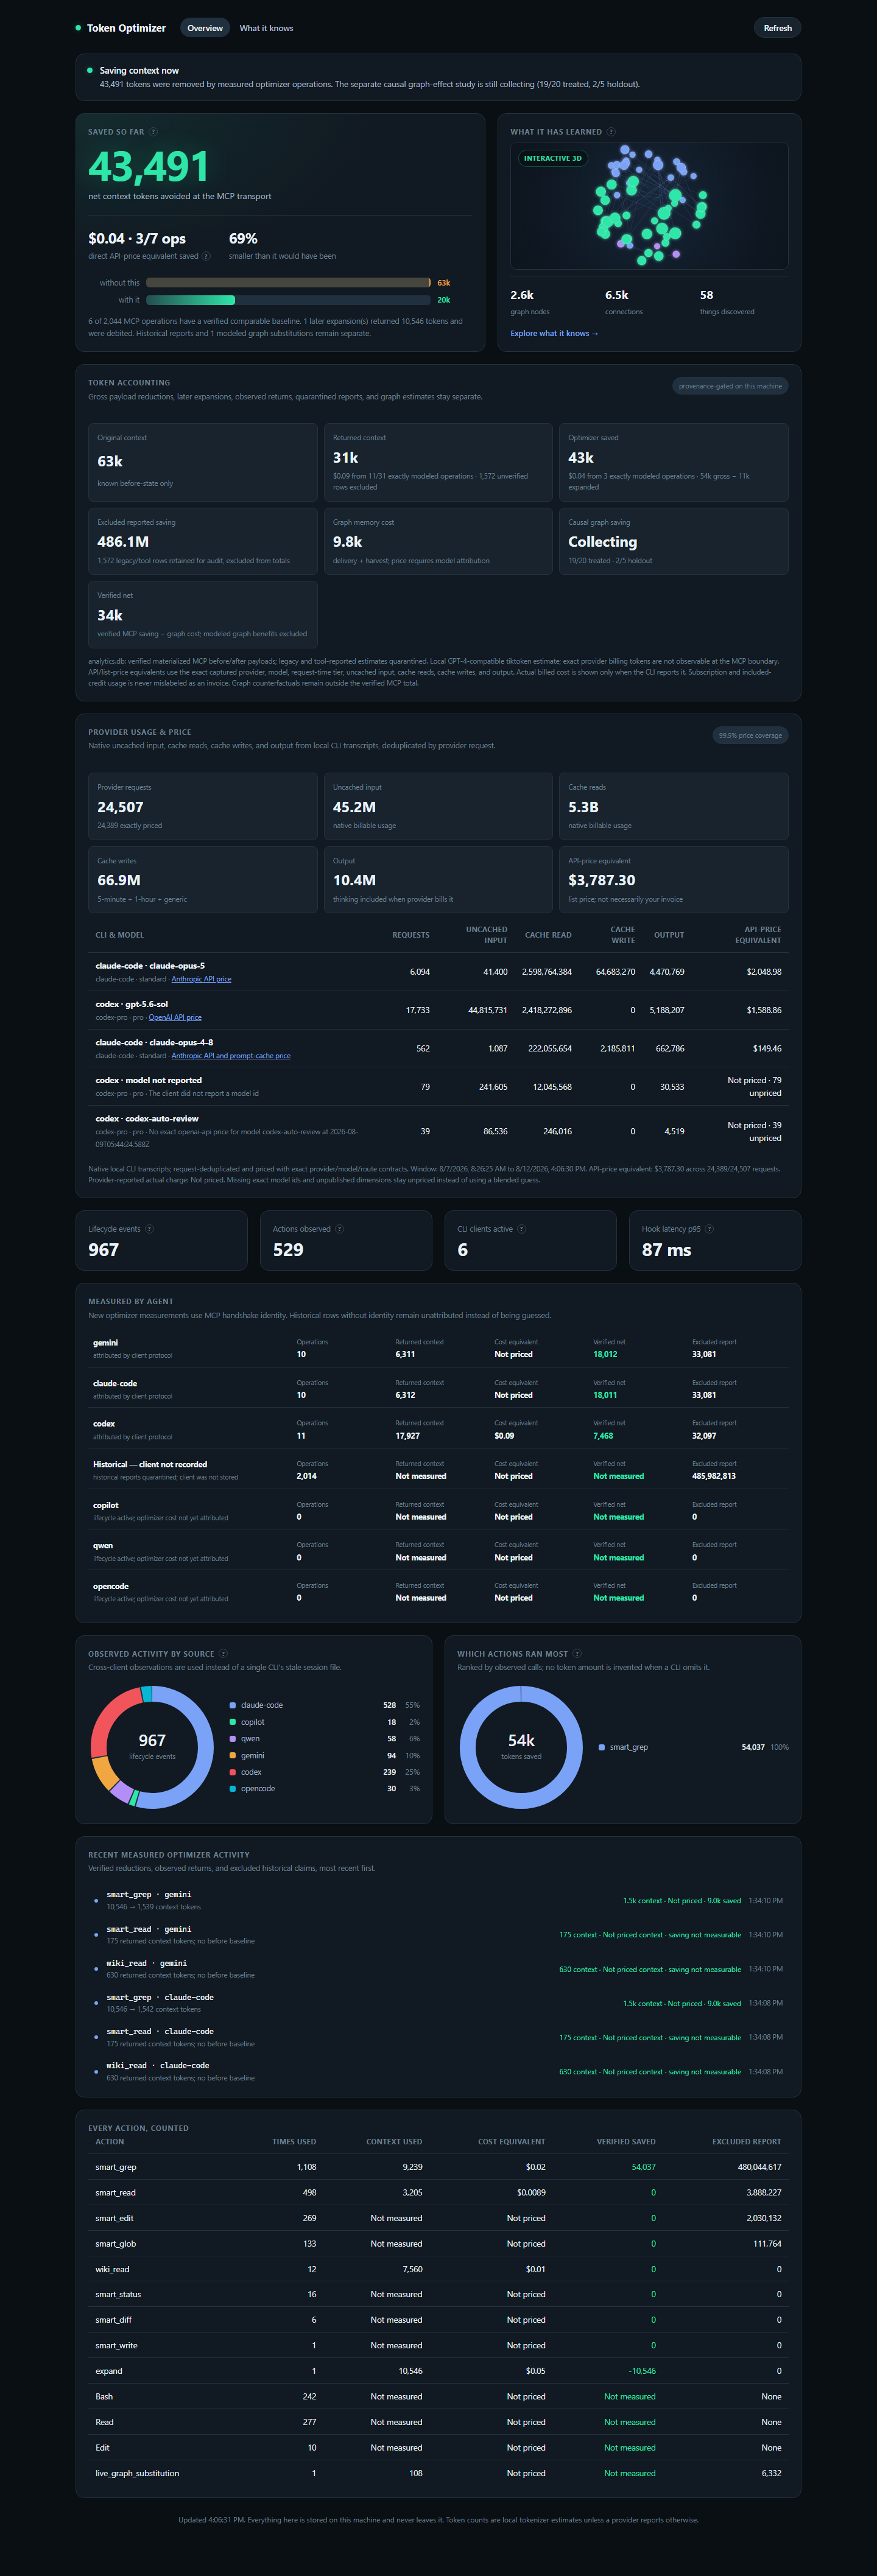Viewport: 877px width, 2576px height.
Task: Click the Causal graph saving Collecting card
Action: (x=673, y=541)
